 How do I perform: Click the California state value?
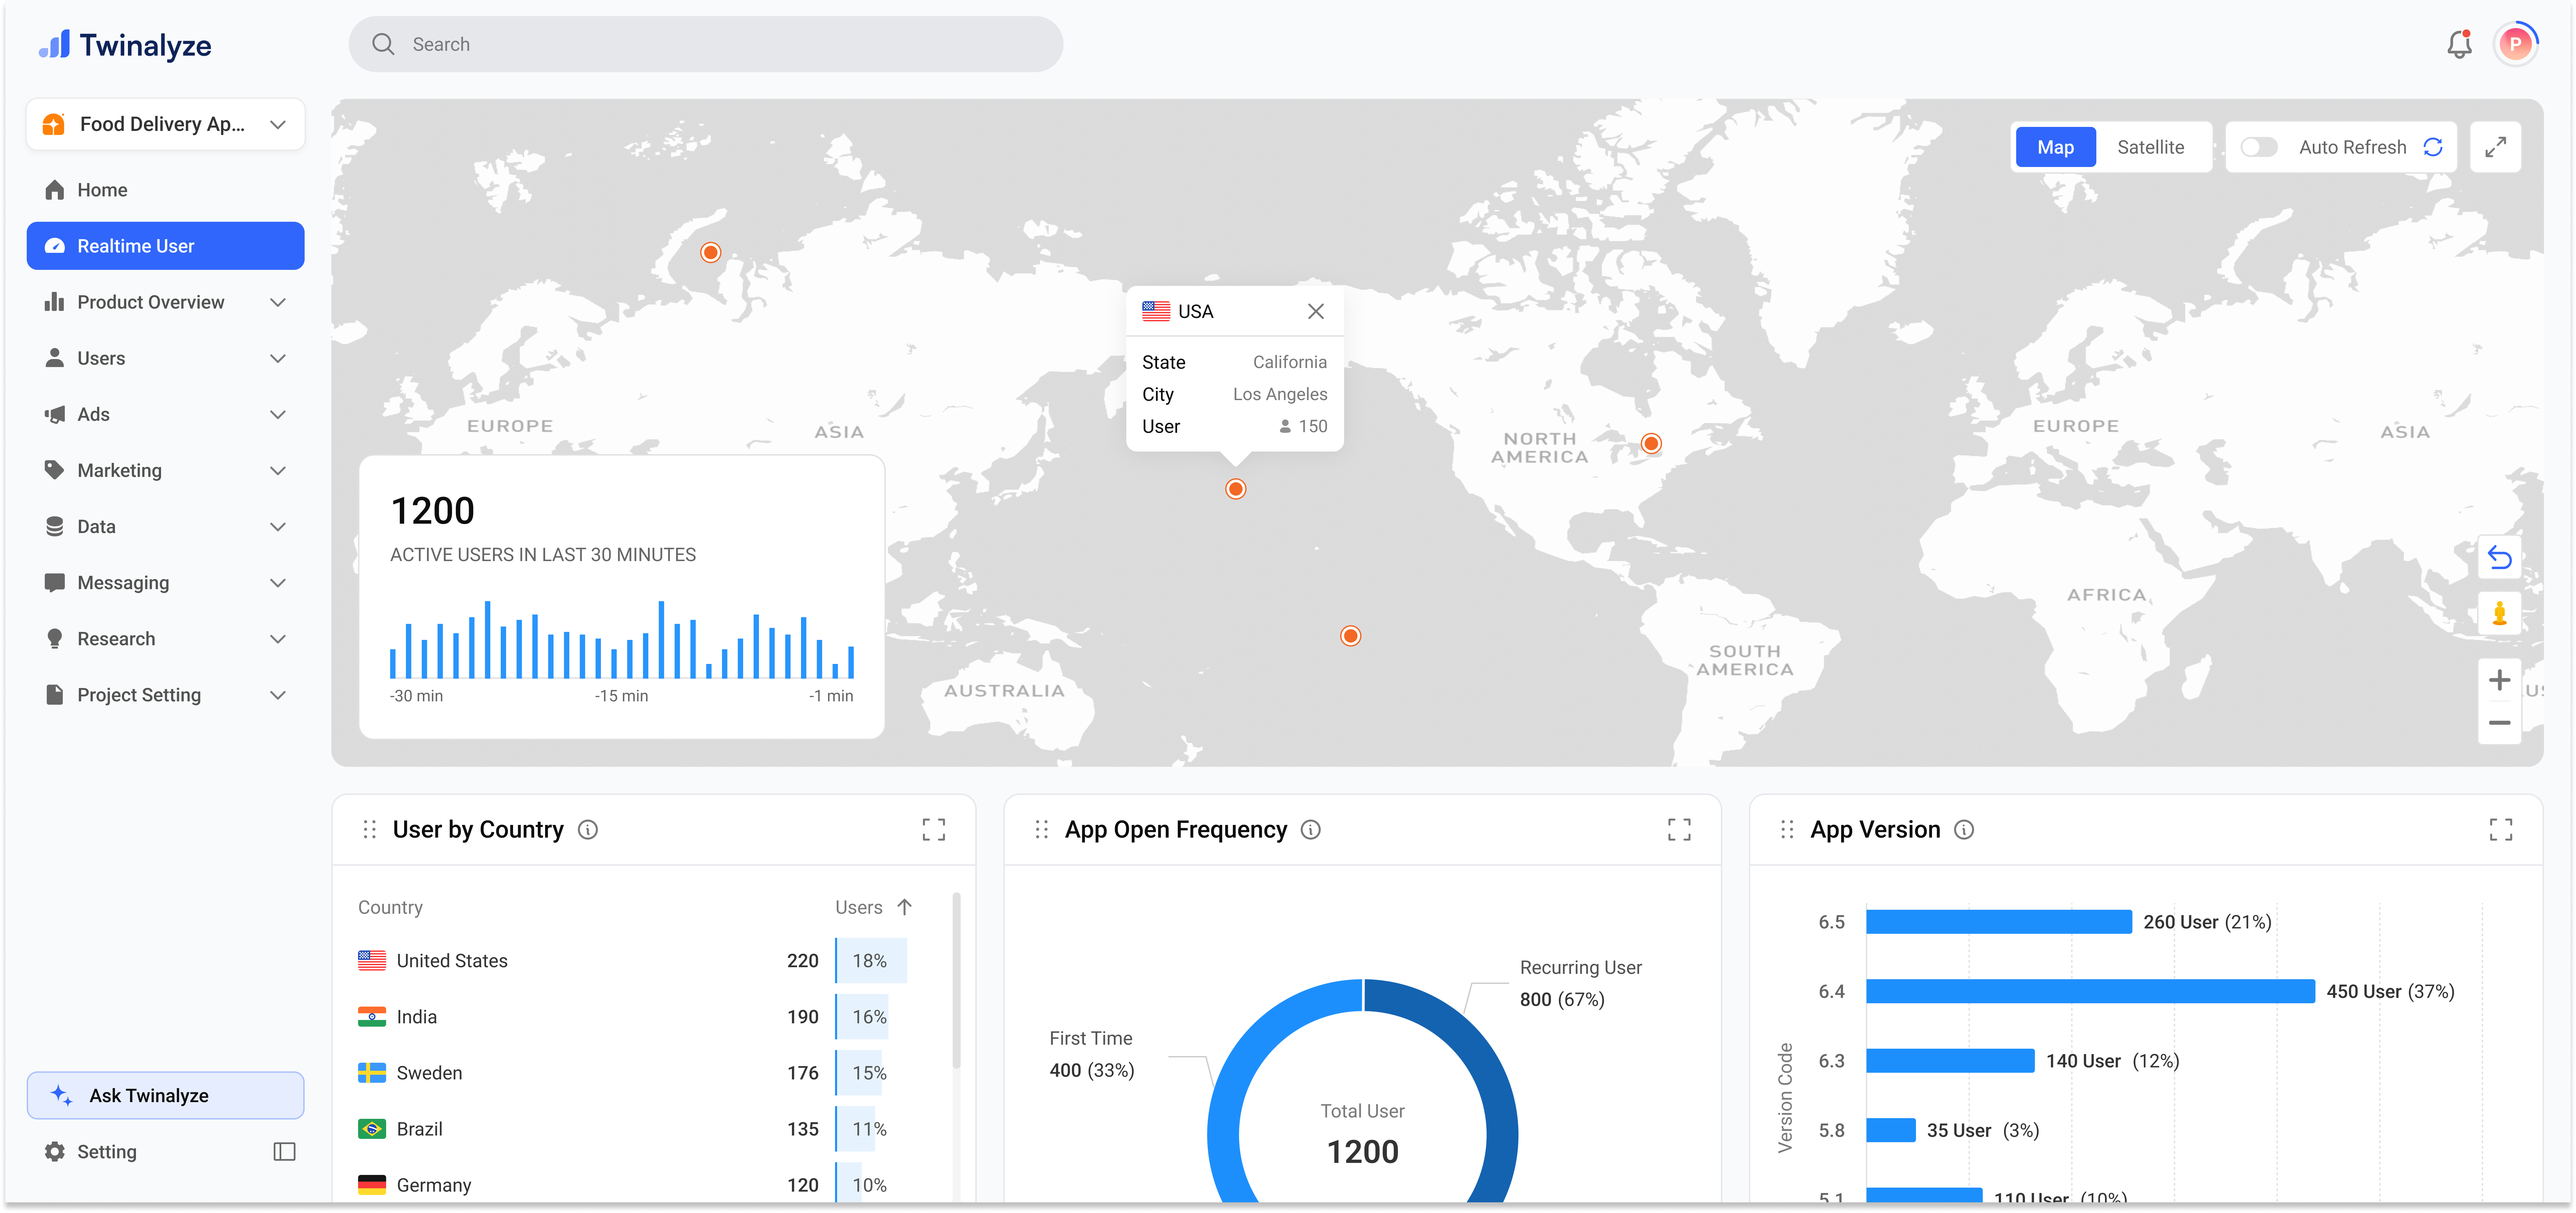(1290, 362)
